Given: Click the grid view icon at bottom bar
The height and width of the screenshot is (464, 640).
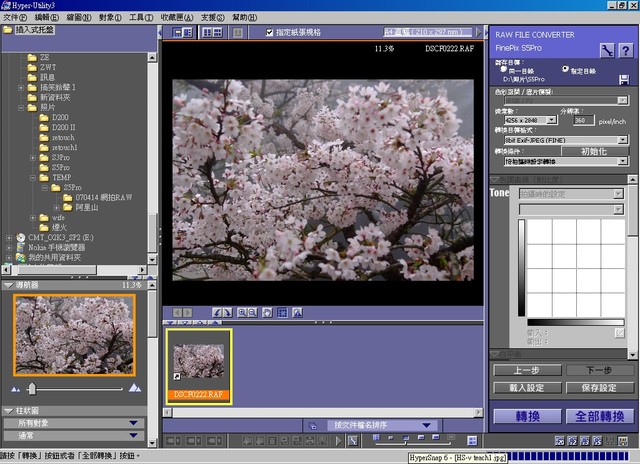Looking at the screenshot, I should (x=472, y=441).
